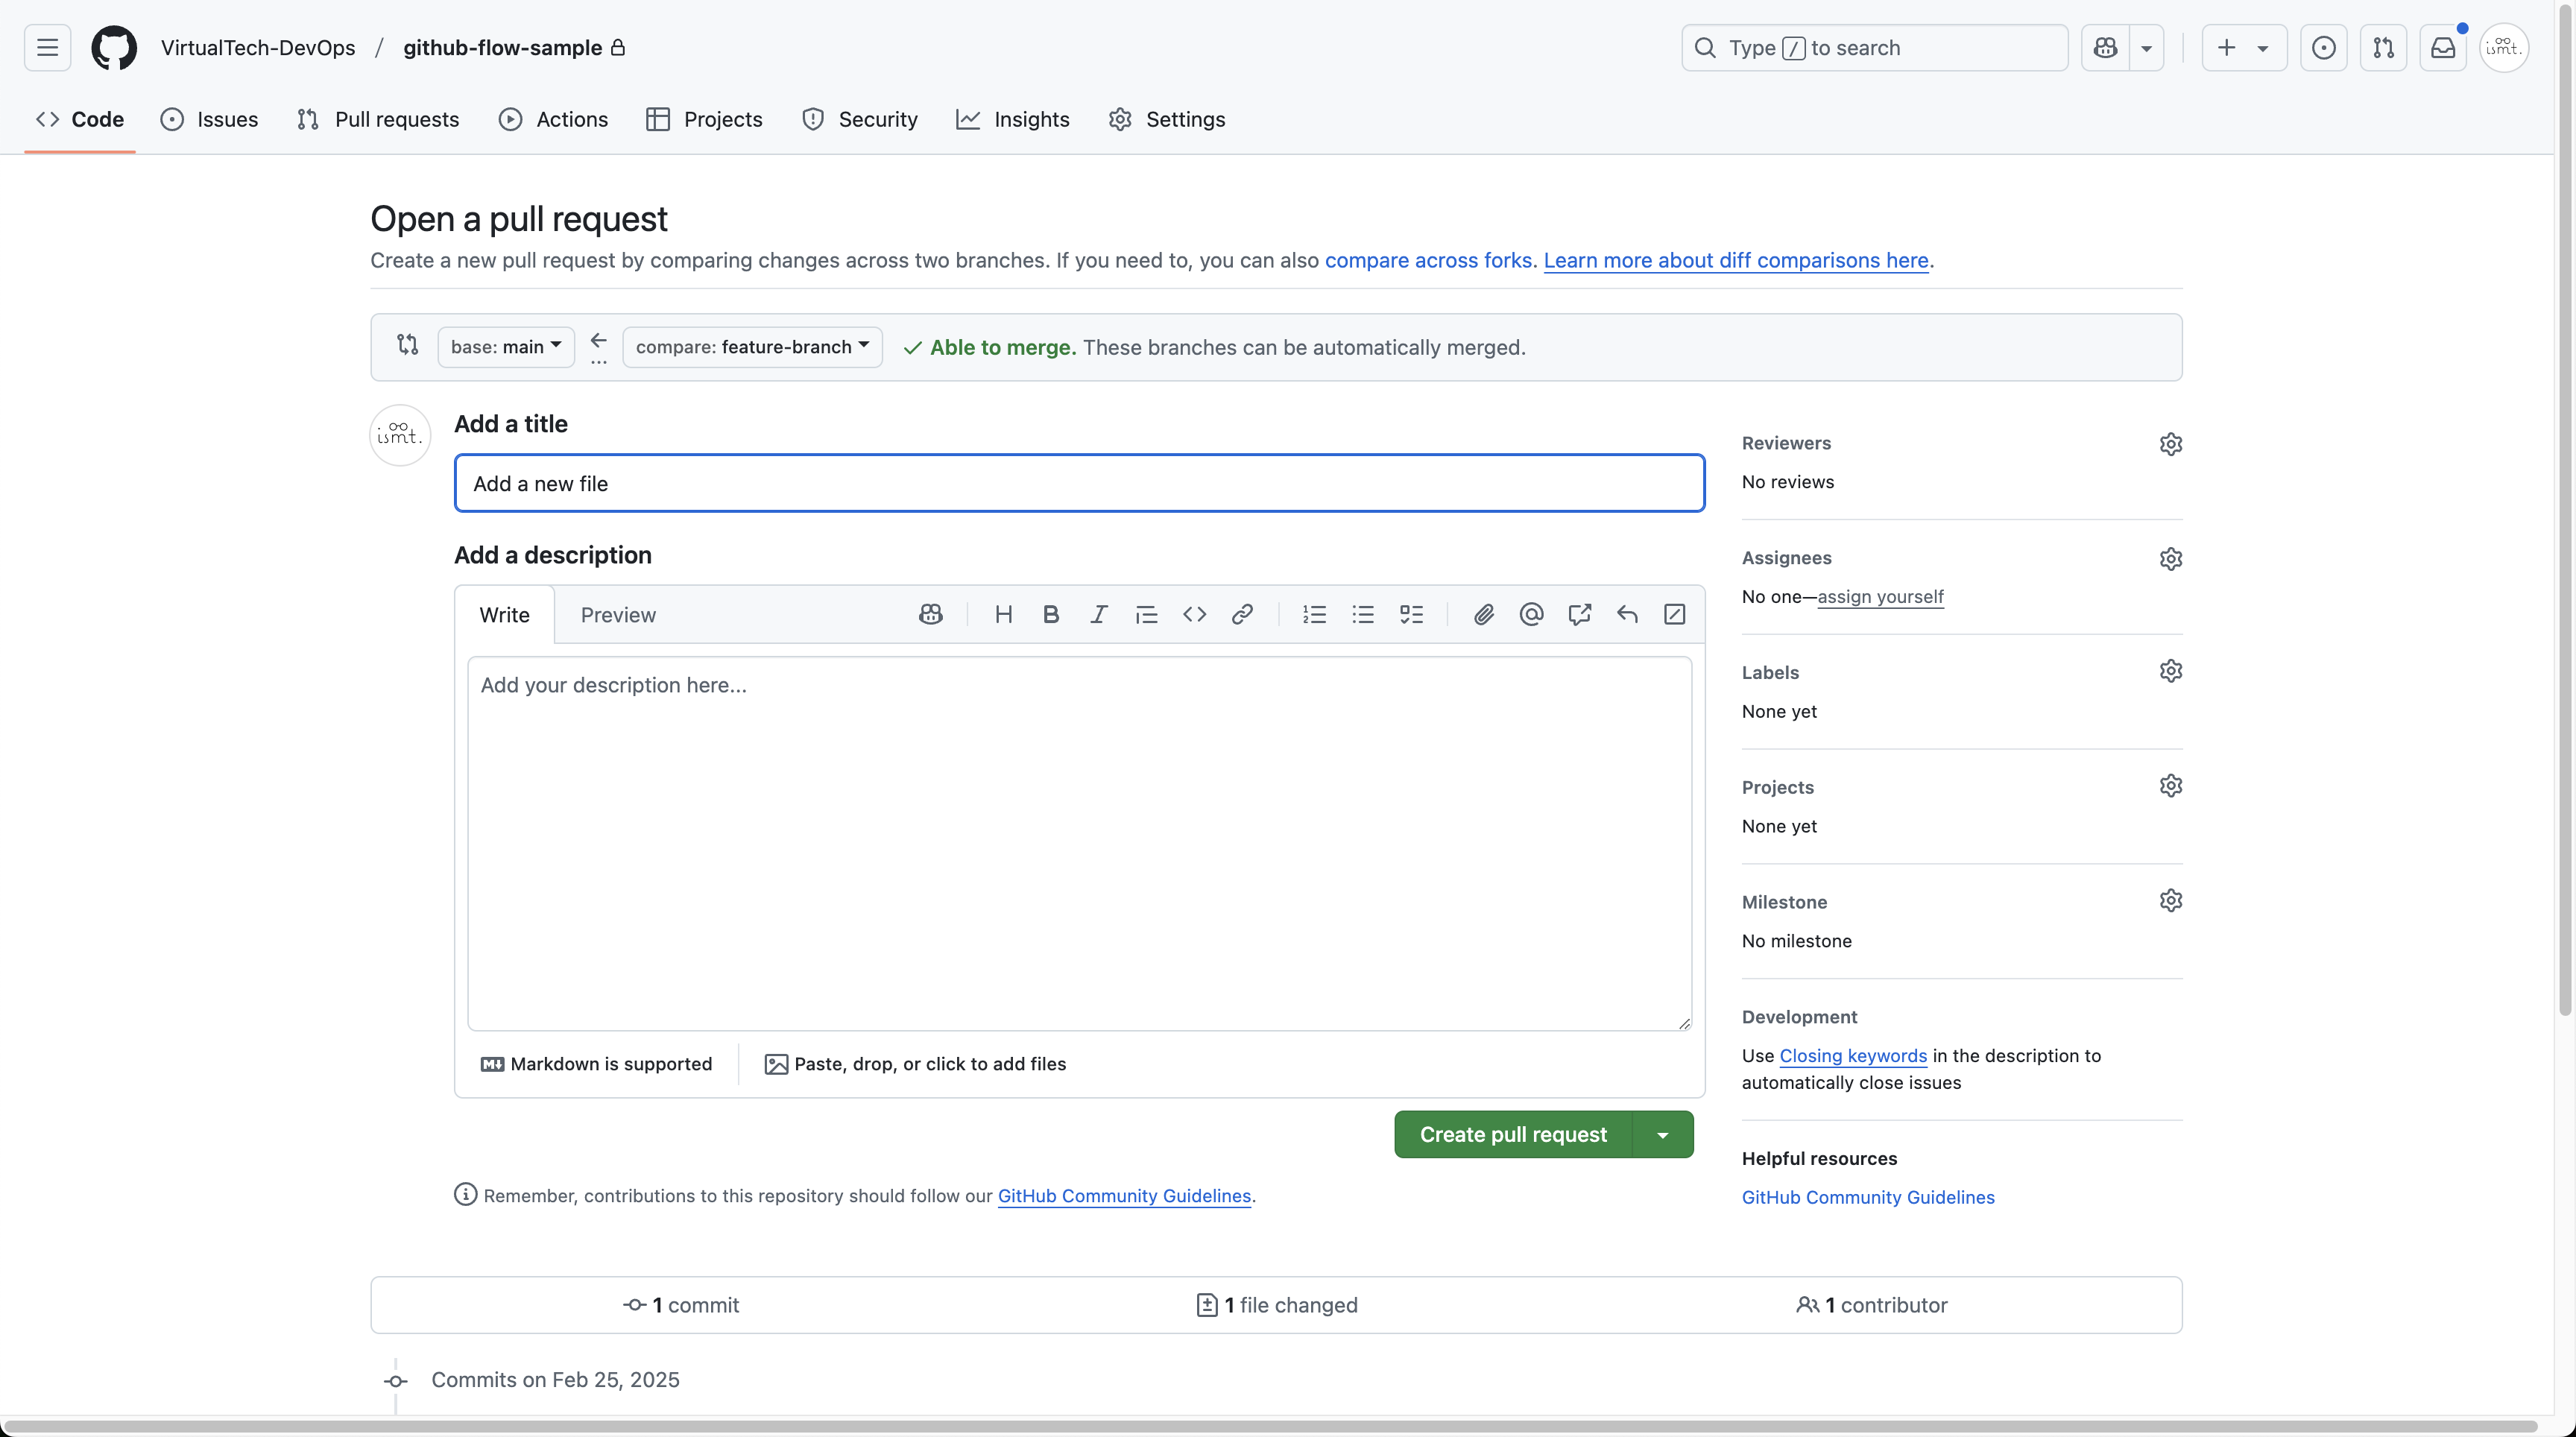Viewport: 2576px width, 1437px height.
Task: Open the plus Create new dropdown
Action: click(x=2244, y=48)
